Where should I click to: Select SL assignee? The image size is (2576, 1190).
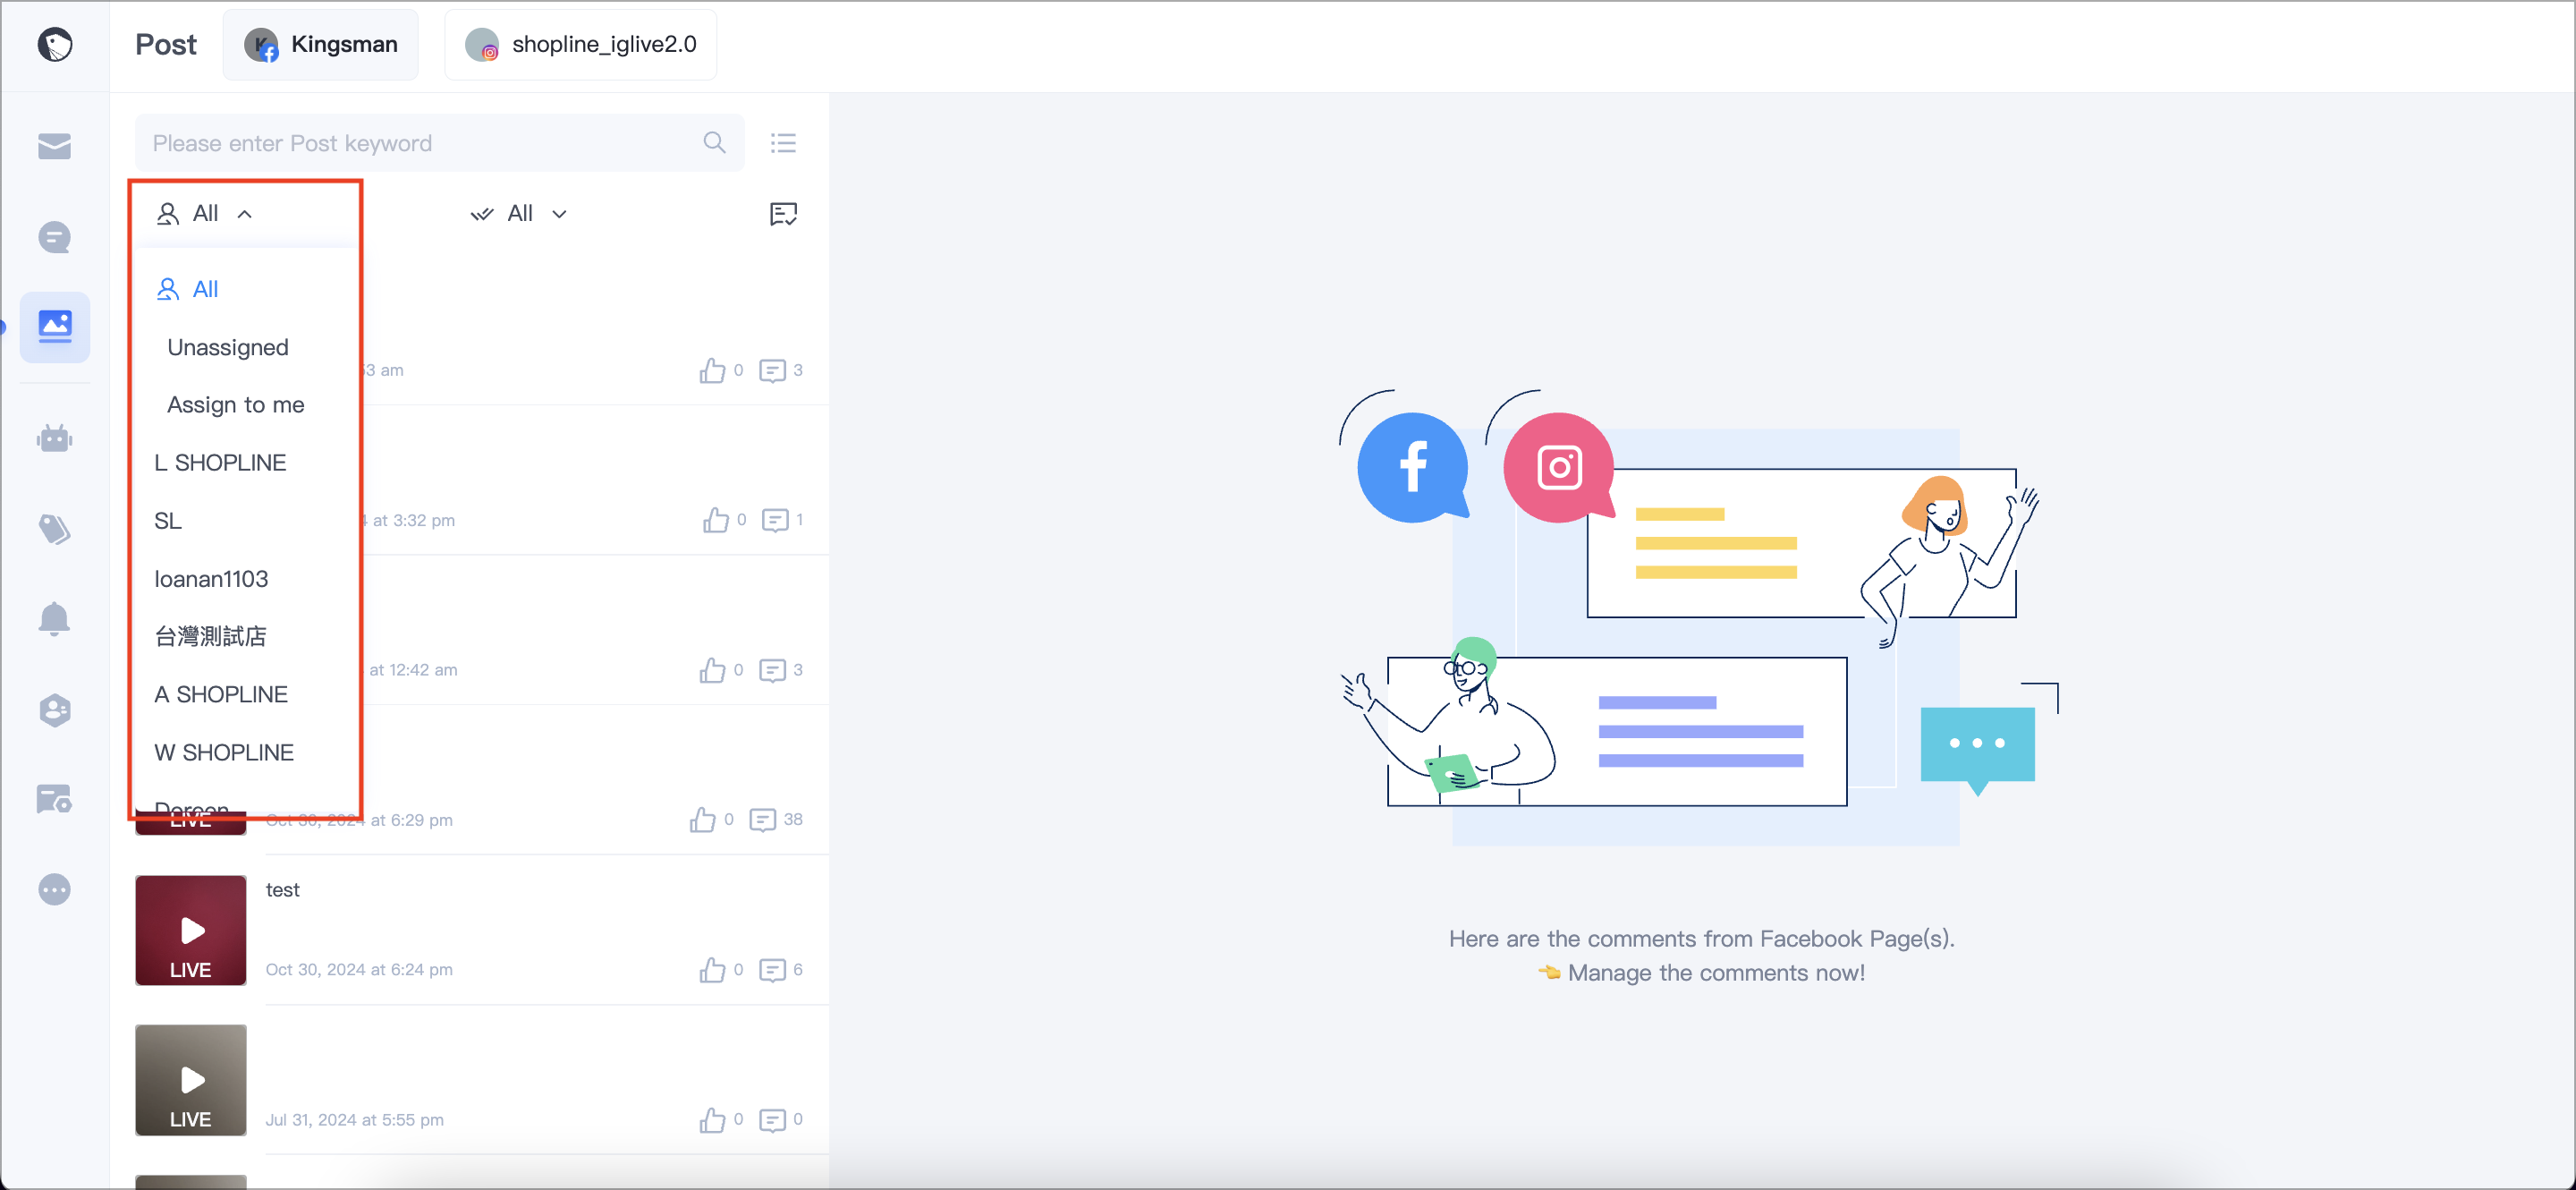pos(168,520)
